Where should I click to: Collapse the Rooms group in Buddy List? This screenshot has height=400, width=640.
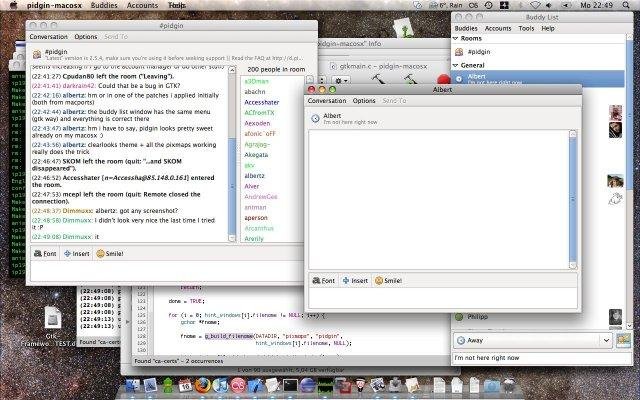click(456, 38)
